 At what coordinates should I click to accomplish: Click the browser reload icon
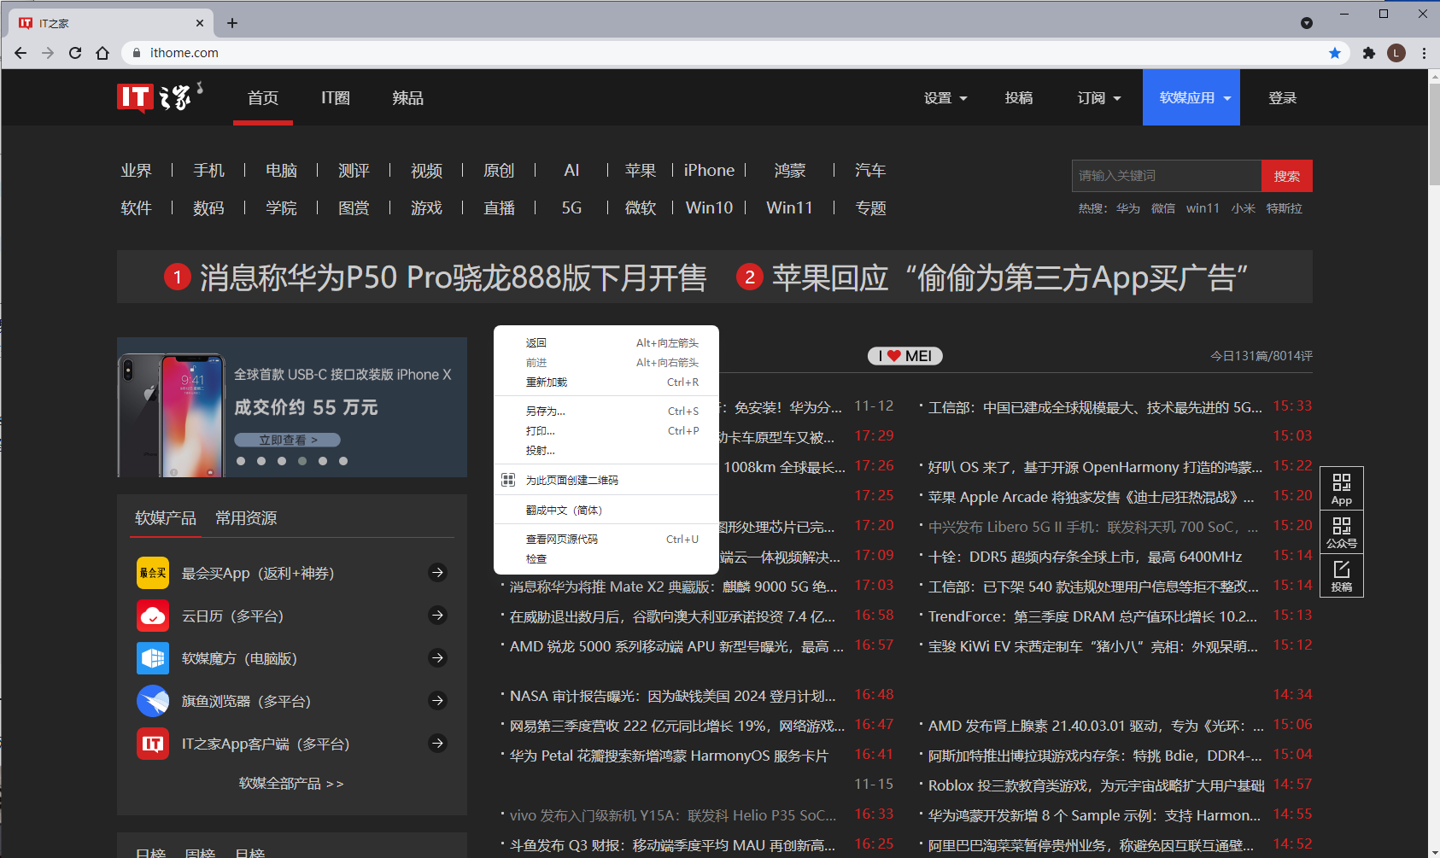click(x=75, y=53)
